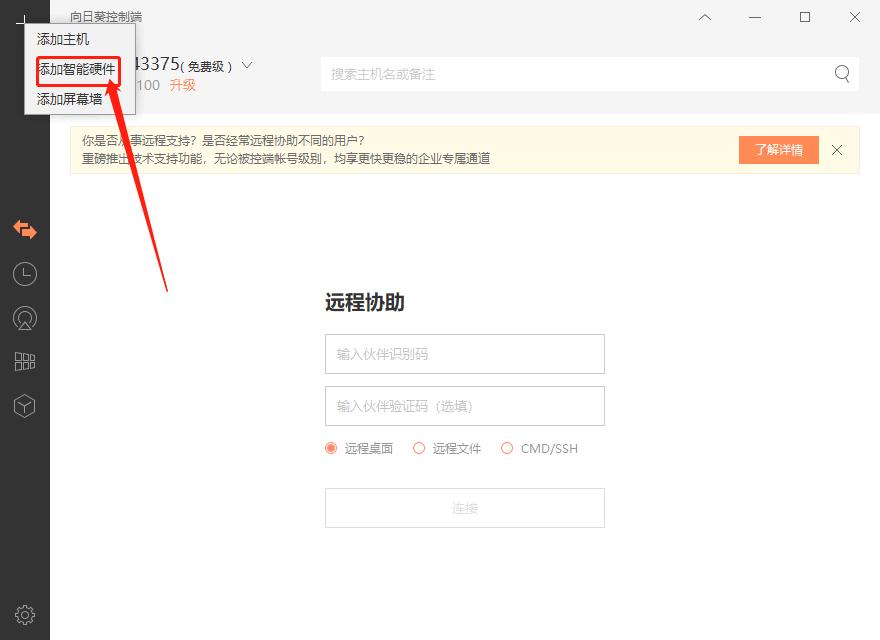880x640 pixels.
Task: Select the CMD/SSH radio button
Action: pos(507,448)
